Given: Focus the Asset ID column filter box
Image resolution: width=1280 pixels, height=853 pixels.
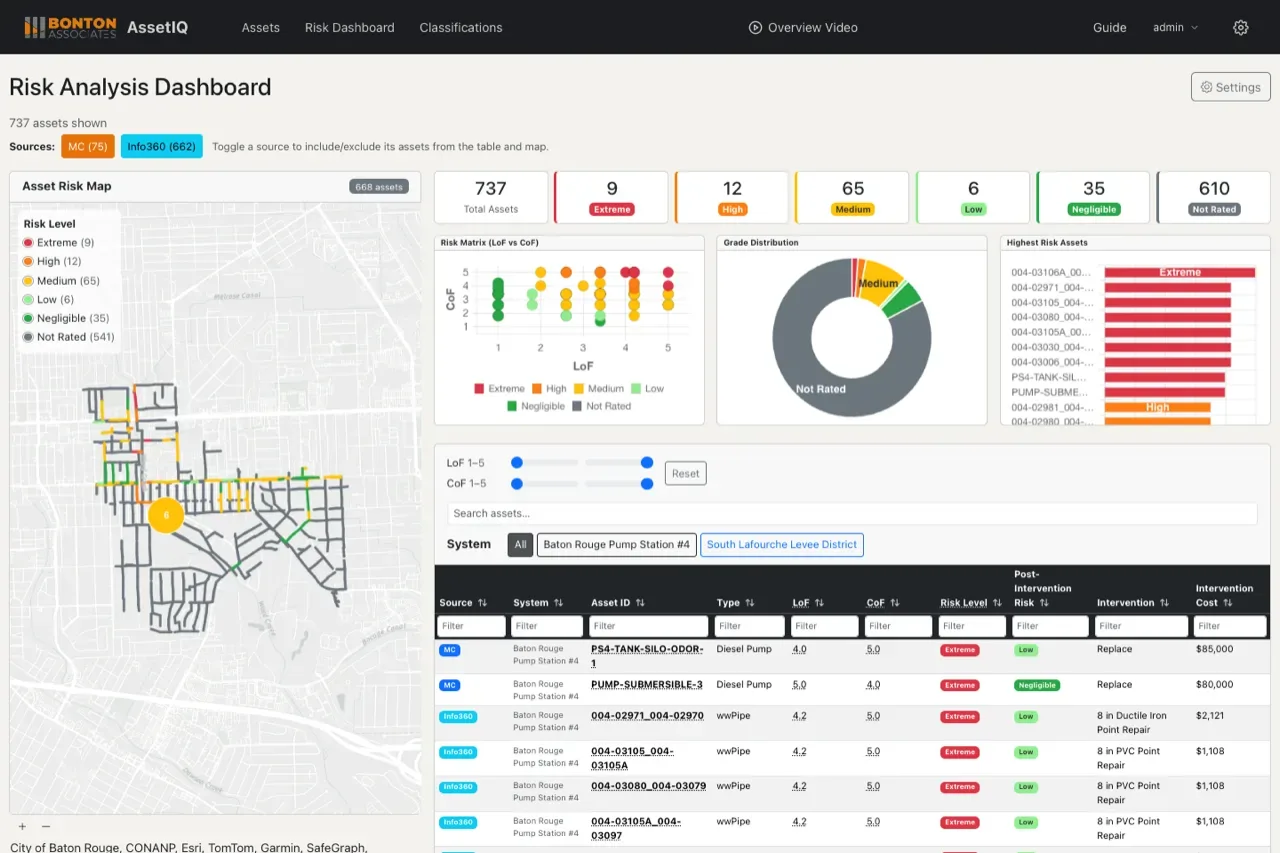Looking at the screenshot, I should click(649, 626).
